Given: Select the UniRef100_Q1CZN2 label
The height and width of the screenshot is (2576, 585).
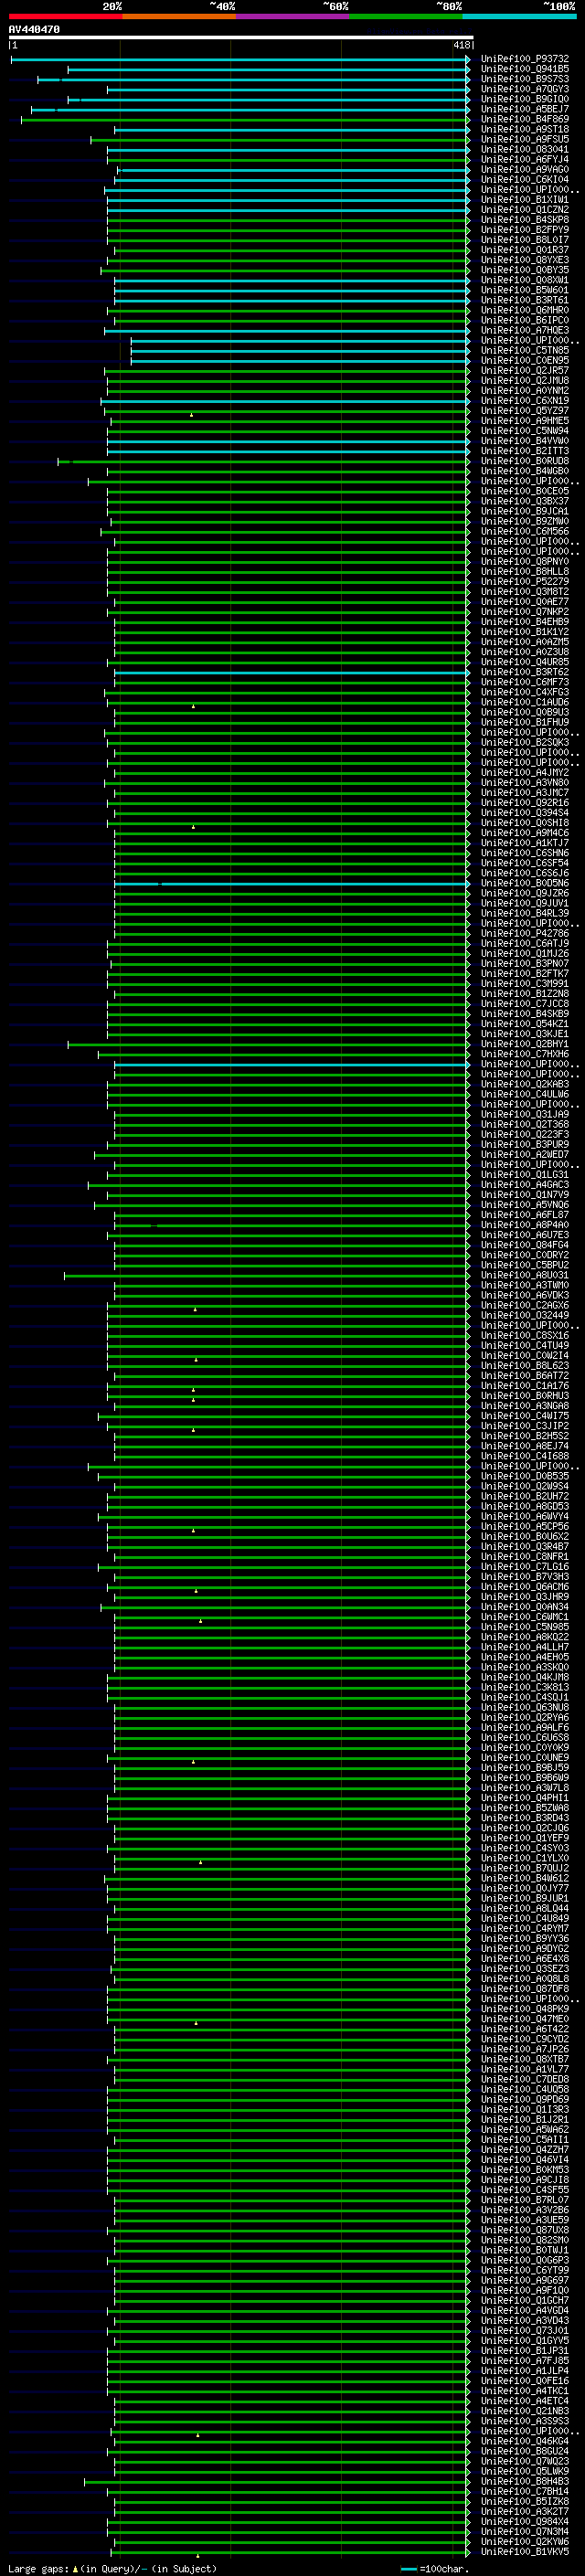Looking at the screenshot, I should (x=525, y=210).
